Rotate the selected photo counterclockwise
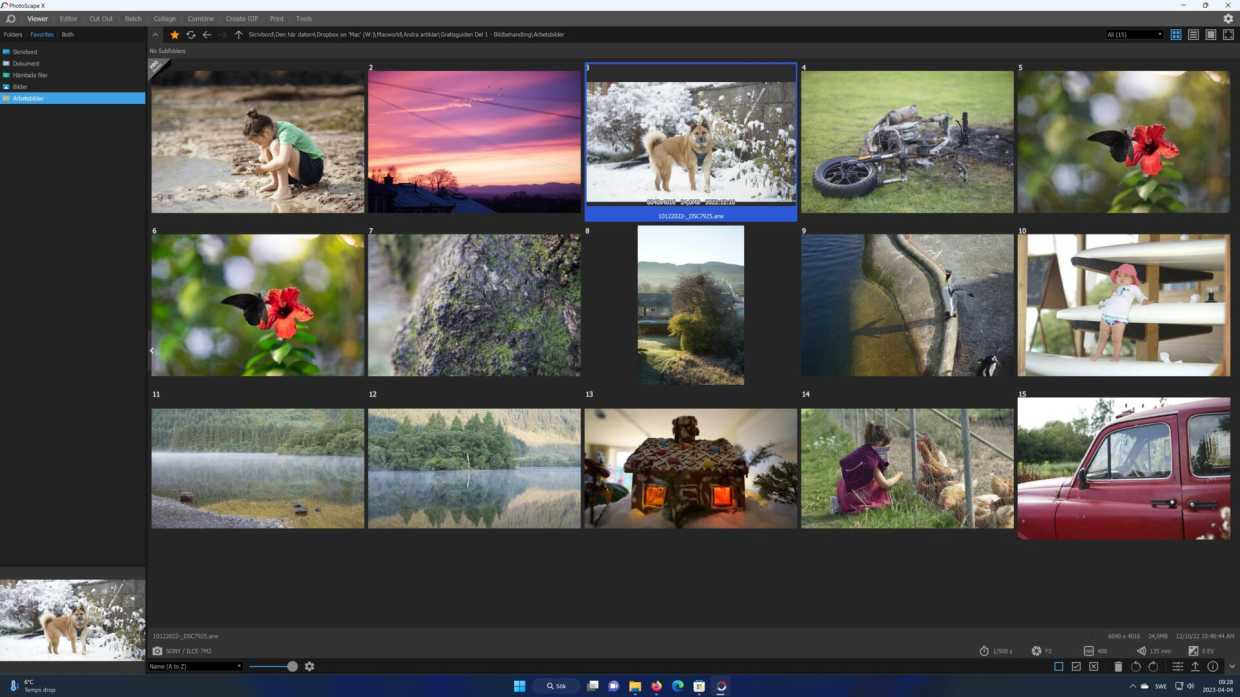1240x697 pixels. tap(1137, 666)
